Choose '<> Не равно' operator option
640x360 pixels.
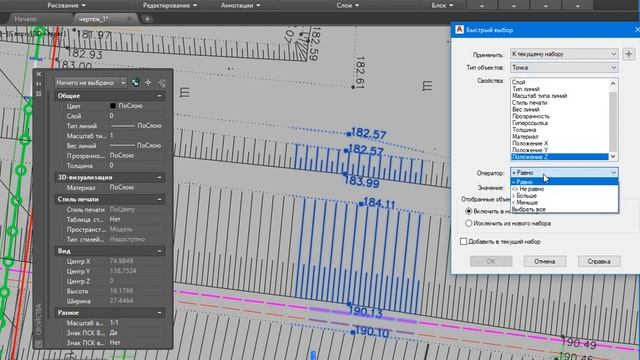pyautogui.click(x=564, y=189)
